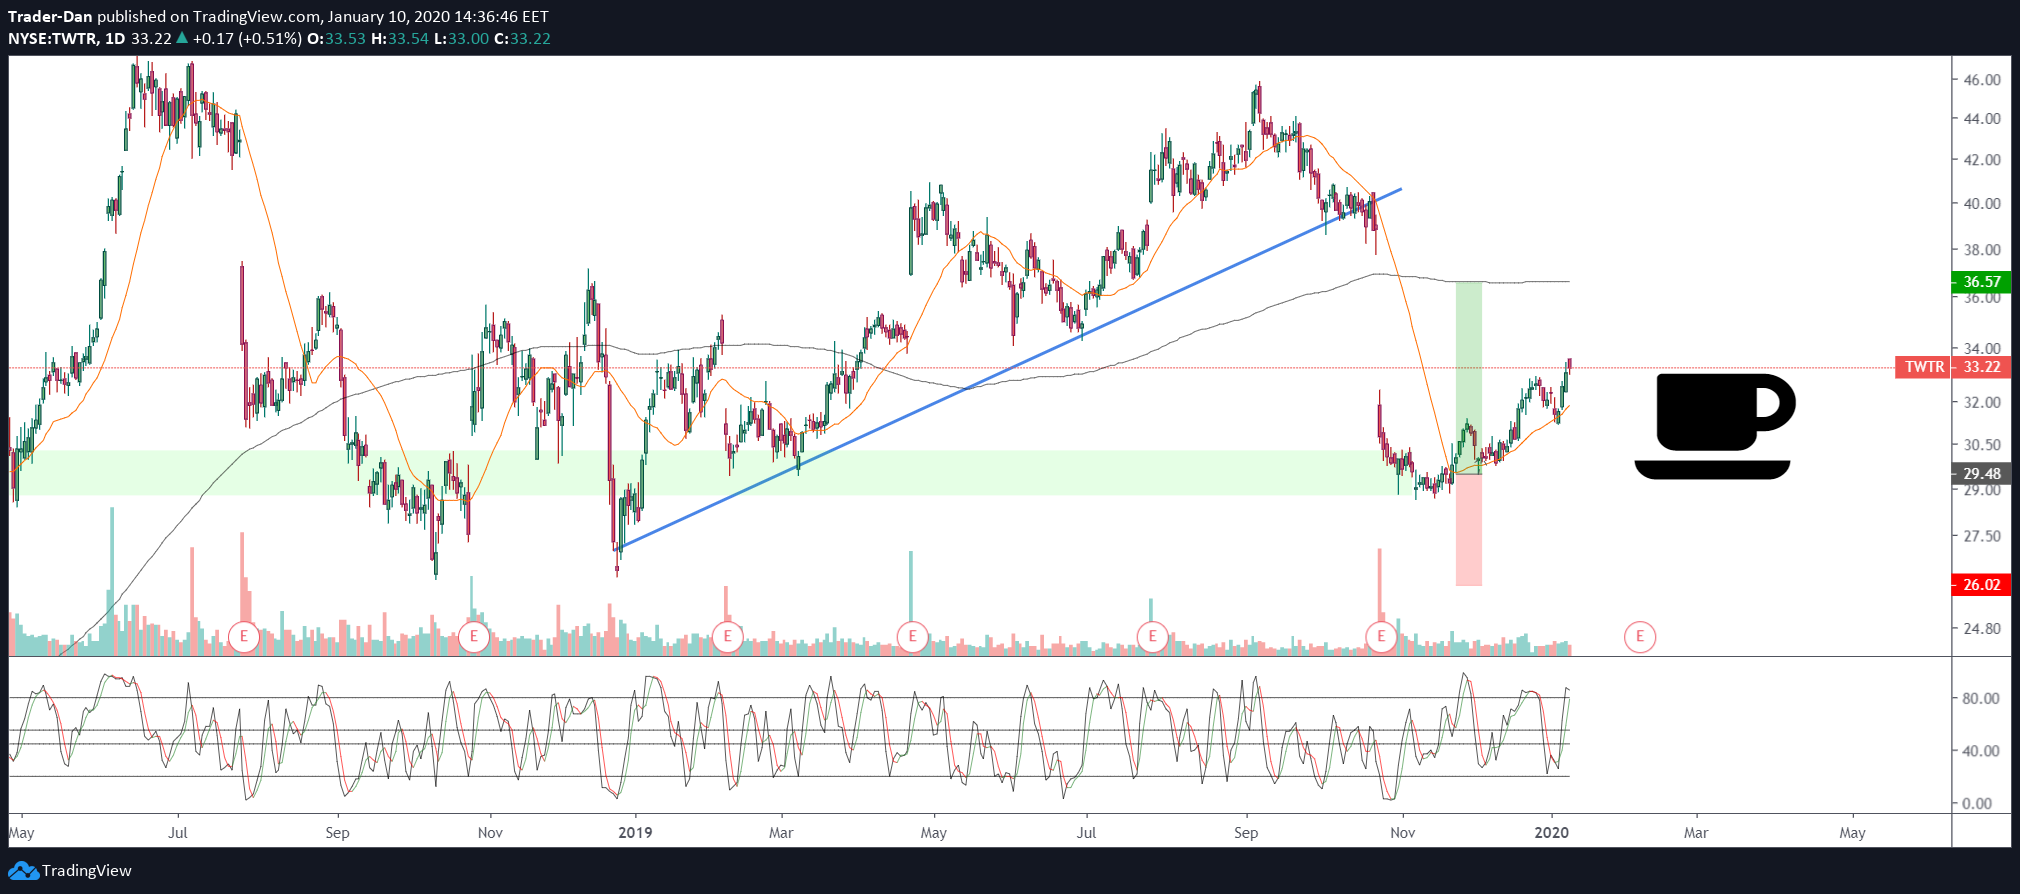Select the red stop-loss box

[1469, 529]
